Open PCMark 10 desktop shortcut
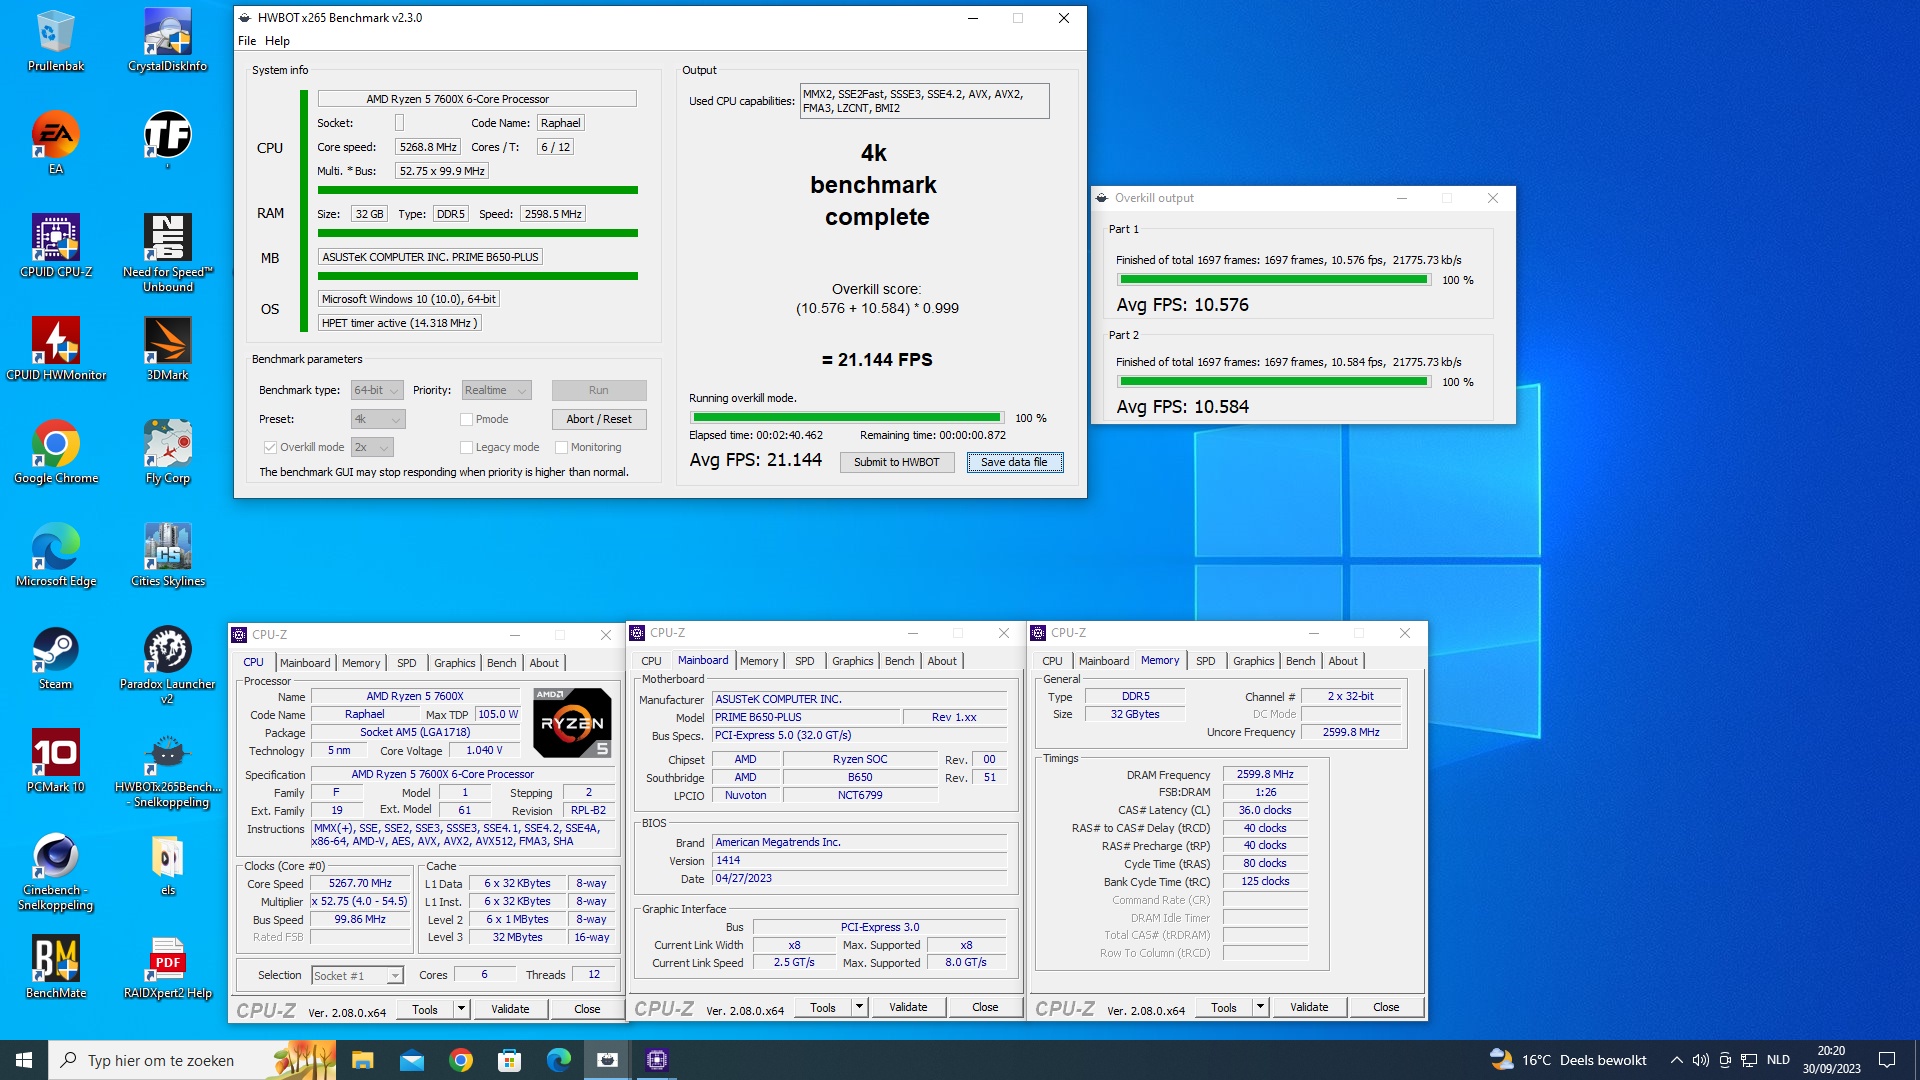 pyautogui.click(x=56, y=761)
